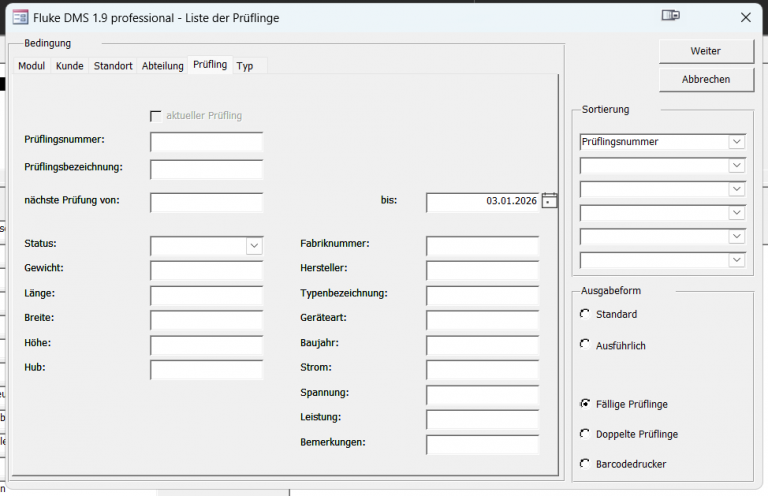Screen dimensions: 768x496
Task: Focus the Bemerkungen input field
Action: (x=482, y=445)
